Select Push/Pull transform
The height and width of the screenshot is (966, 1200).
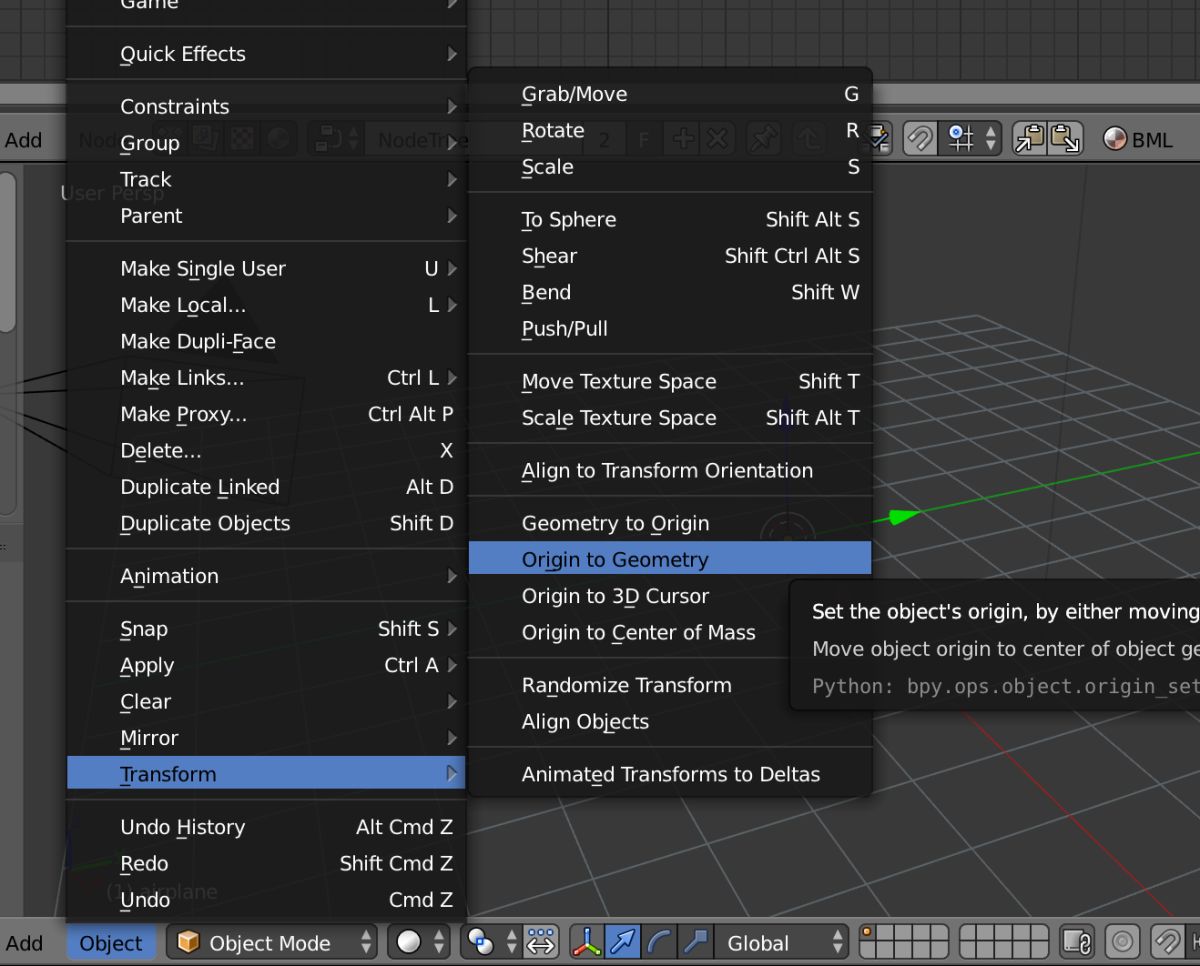(x=670, y=329)
